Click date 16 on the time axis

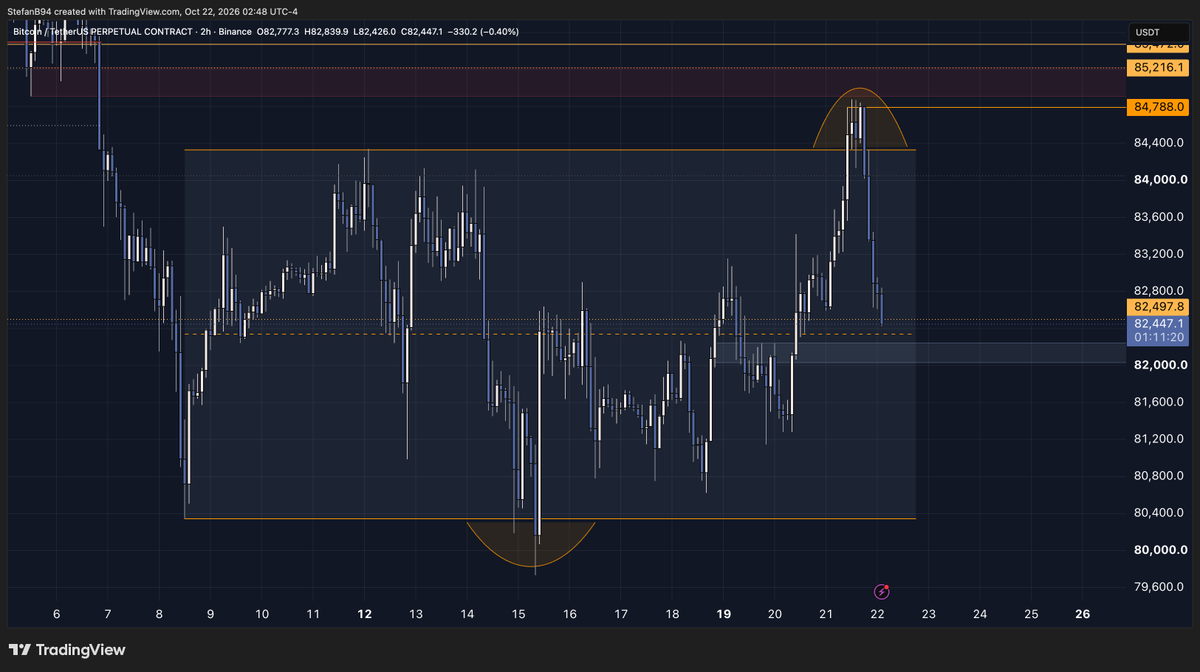(x=570, y=614)
